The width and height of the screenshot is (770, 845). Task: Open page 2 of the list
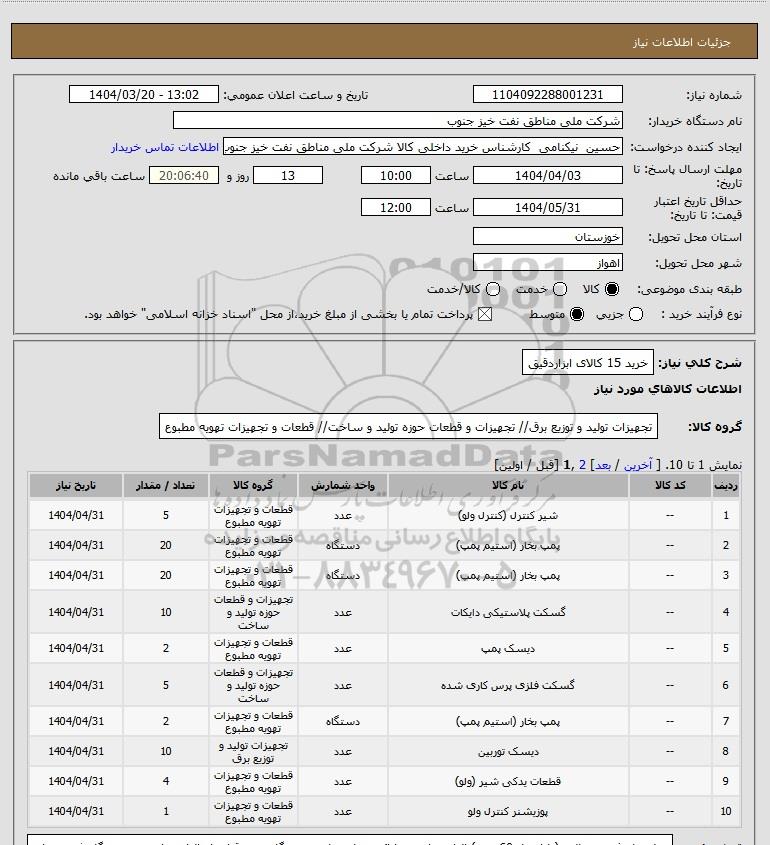coord(582,465)
